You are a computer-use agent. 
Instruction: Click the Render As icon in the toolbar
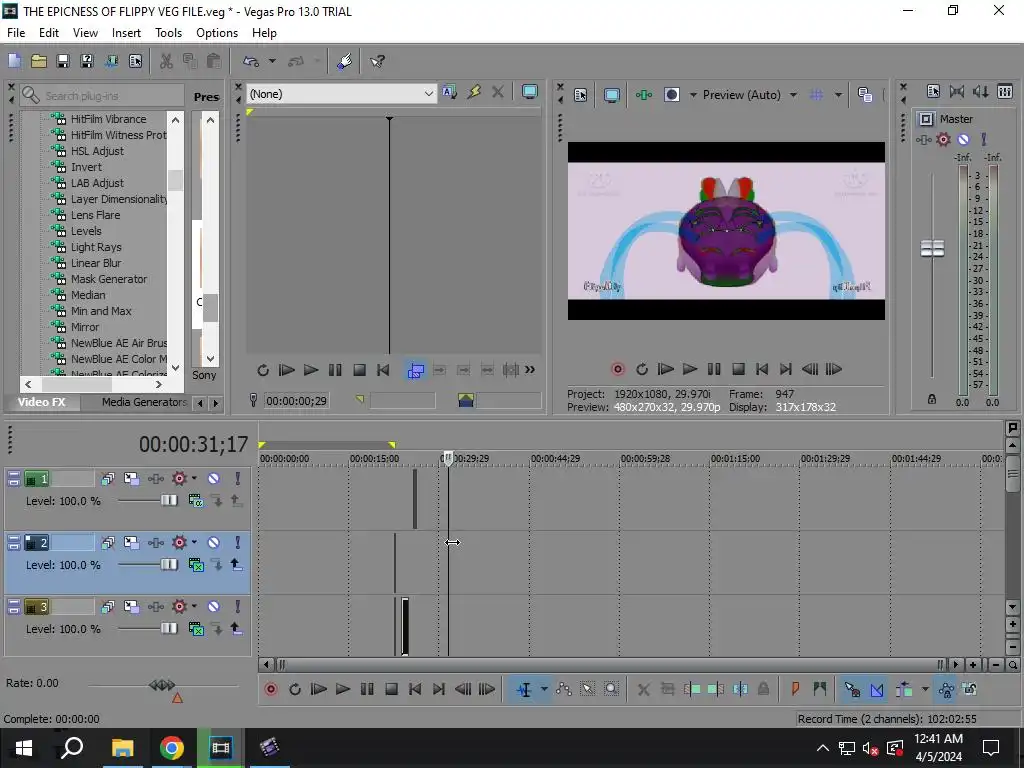pyautogui.click(x=111, y=61)
